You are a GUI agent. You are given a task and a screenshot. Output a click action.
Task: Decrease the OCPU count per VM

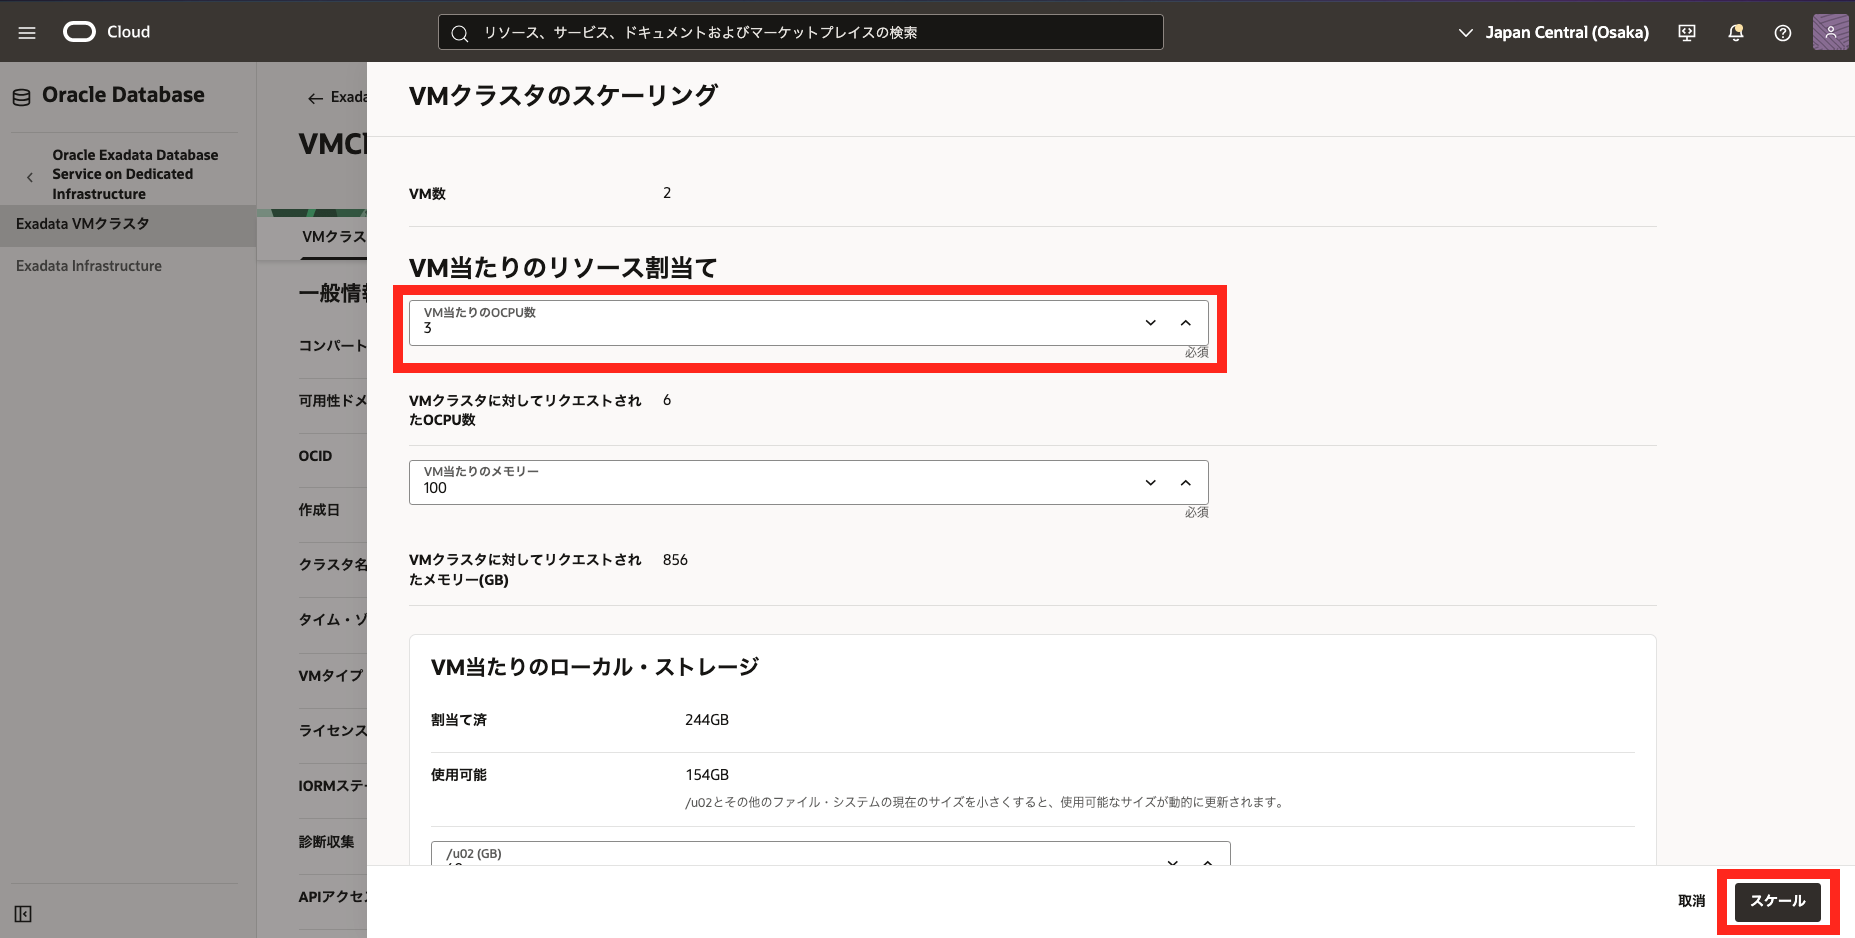pos(1150,323)
